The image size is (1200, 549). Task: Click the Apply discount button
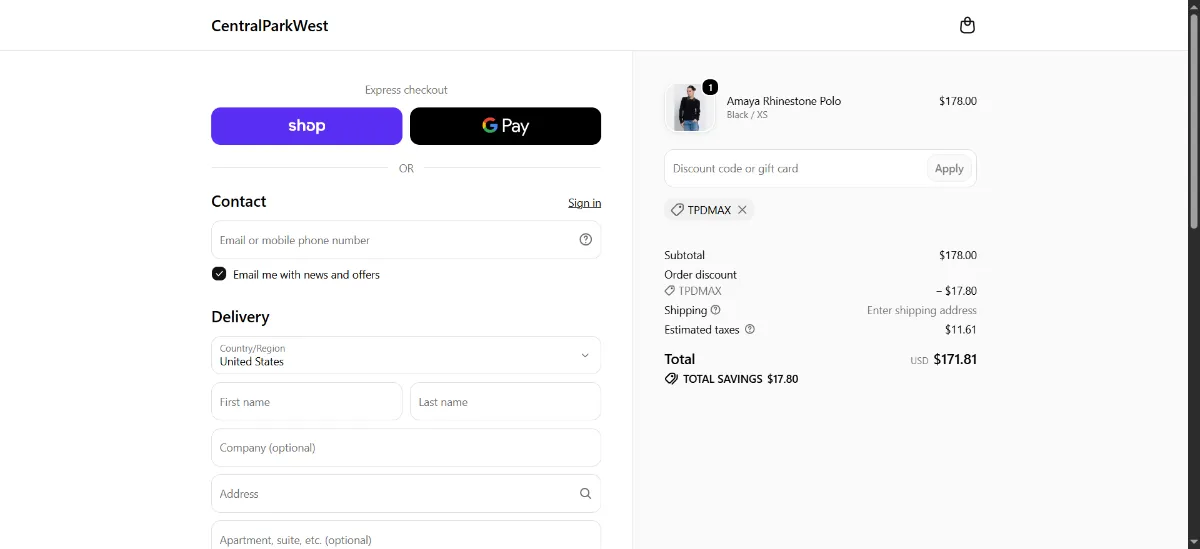(949, 168)
